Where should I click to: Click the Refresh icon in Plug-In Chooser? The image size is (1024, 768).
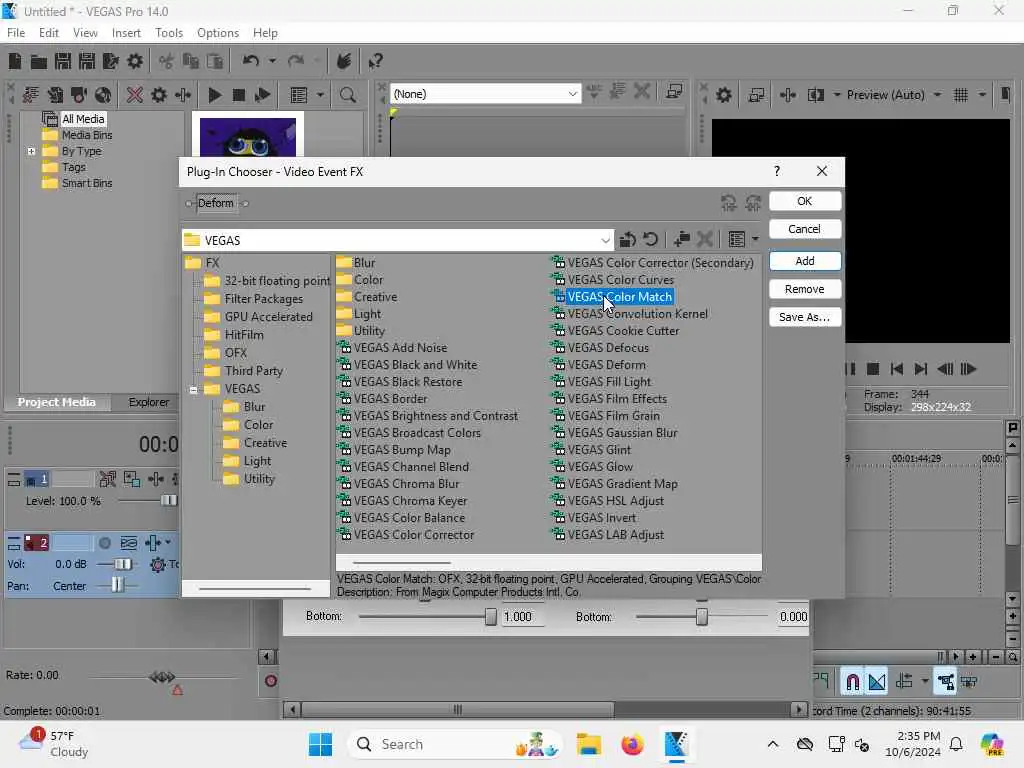(x=650, y=240)
